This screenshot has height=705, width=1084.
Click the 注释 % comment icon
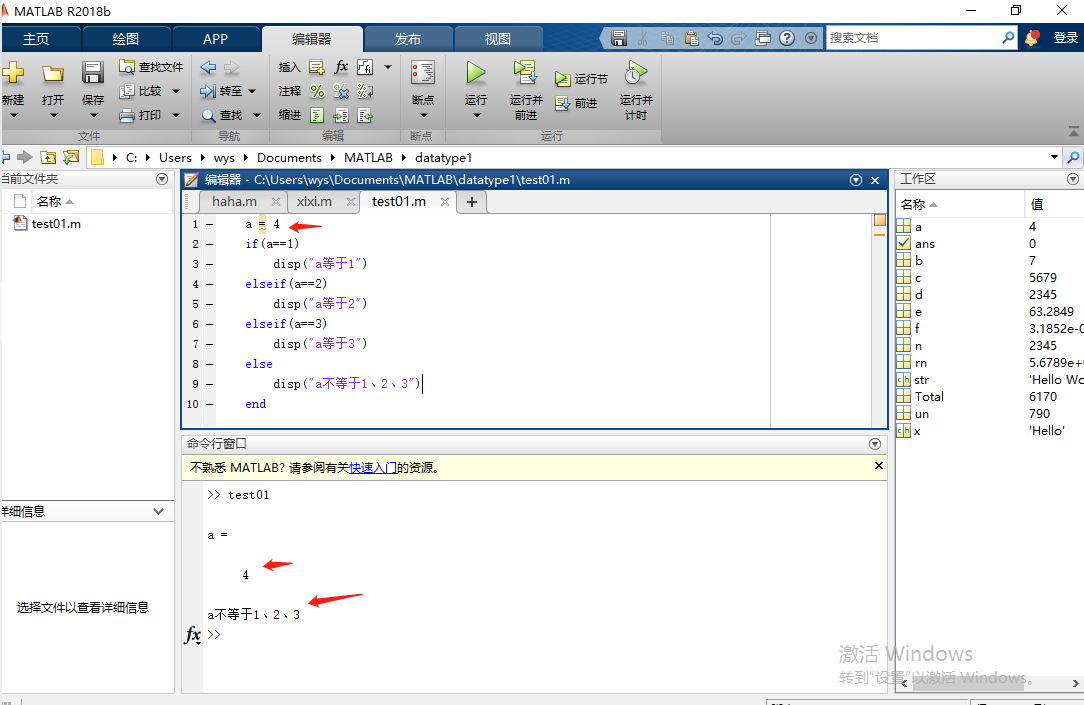pos(316,89)
